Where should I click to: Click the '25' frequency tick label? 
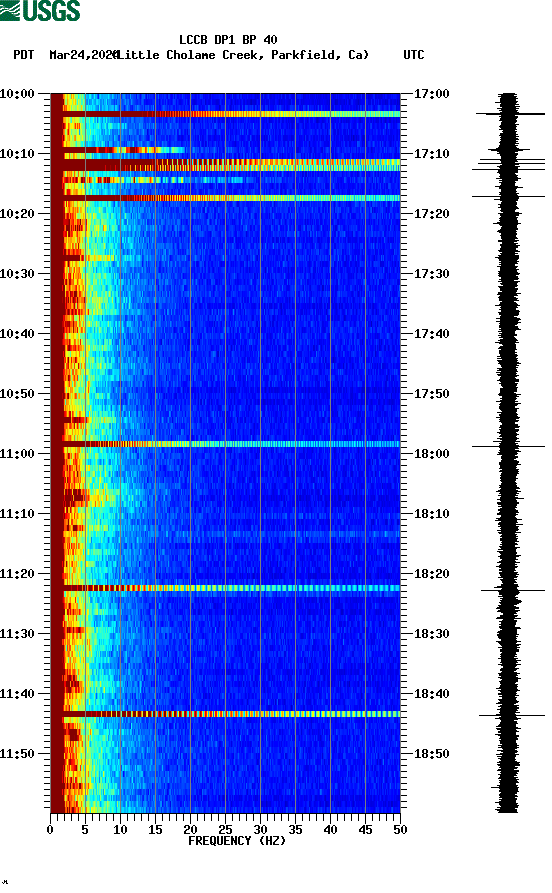pyautogui.click(x=225, y=830)
